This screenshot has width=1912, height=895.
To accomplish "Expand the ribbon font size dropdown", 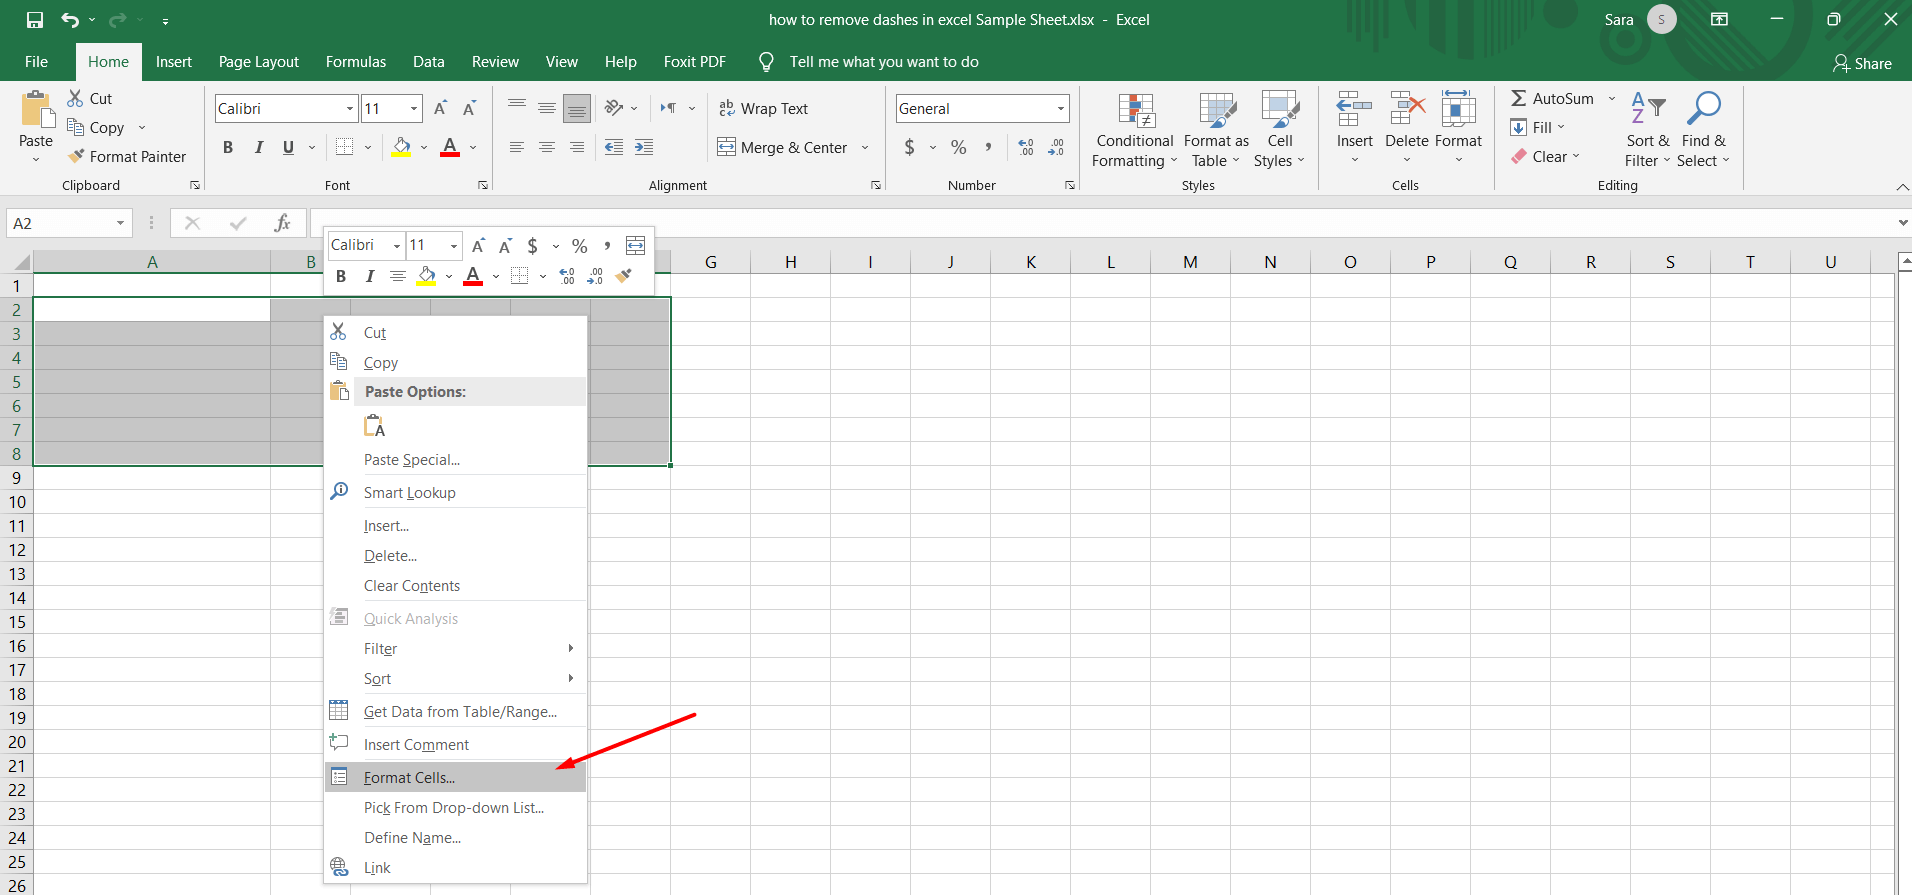I will coord(414,108).
